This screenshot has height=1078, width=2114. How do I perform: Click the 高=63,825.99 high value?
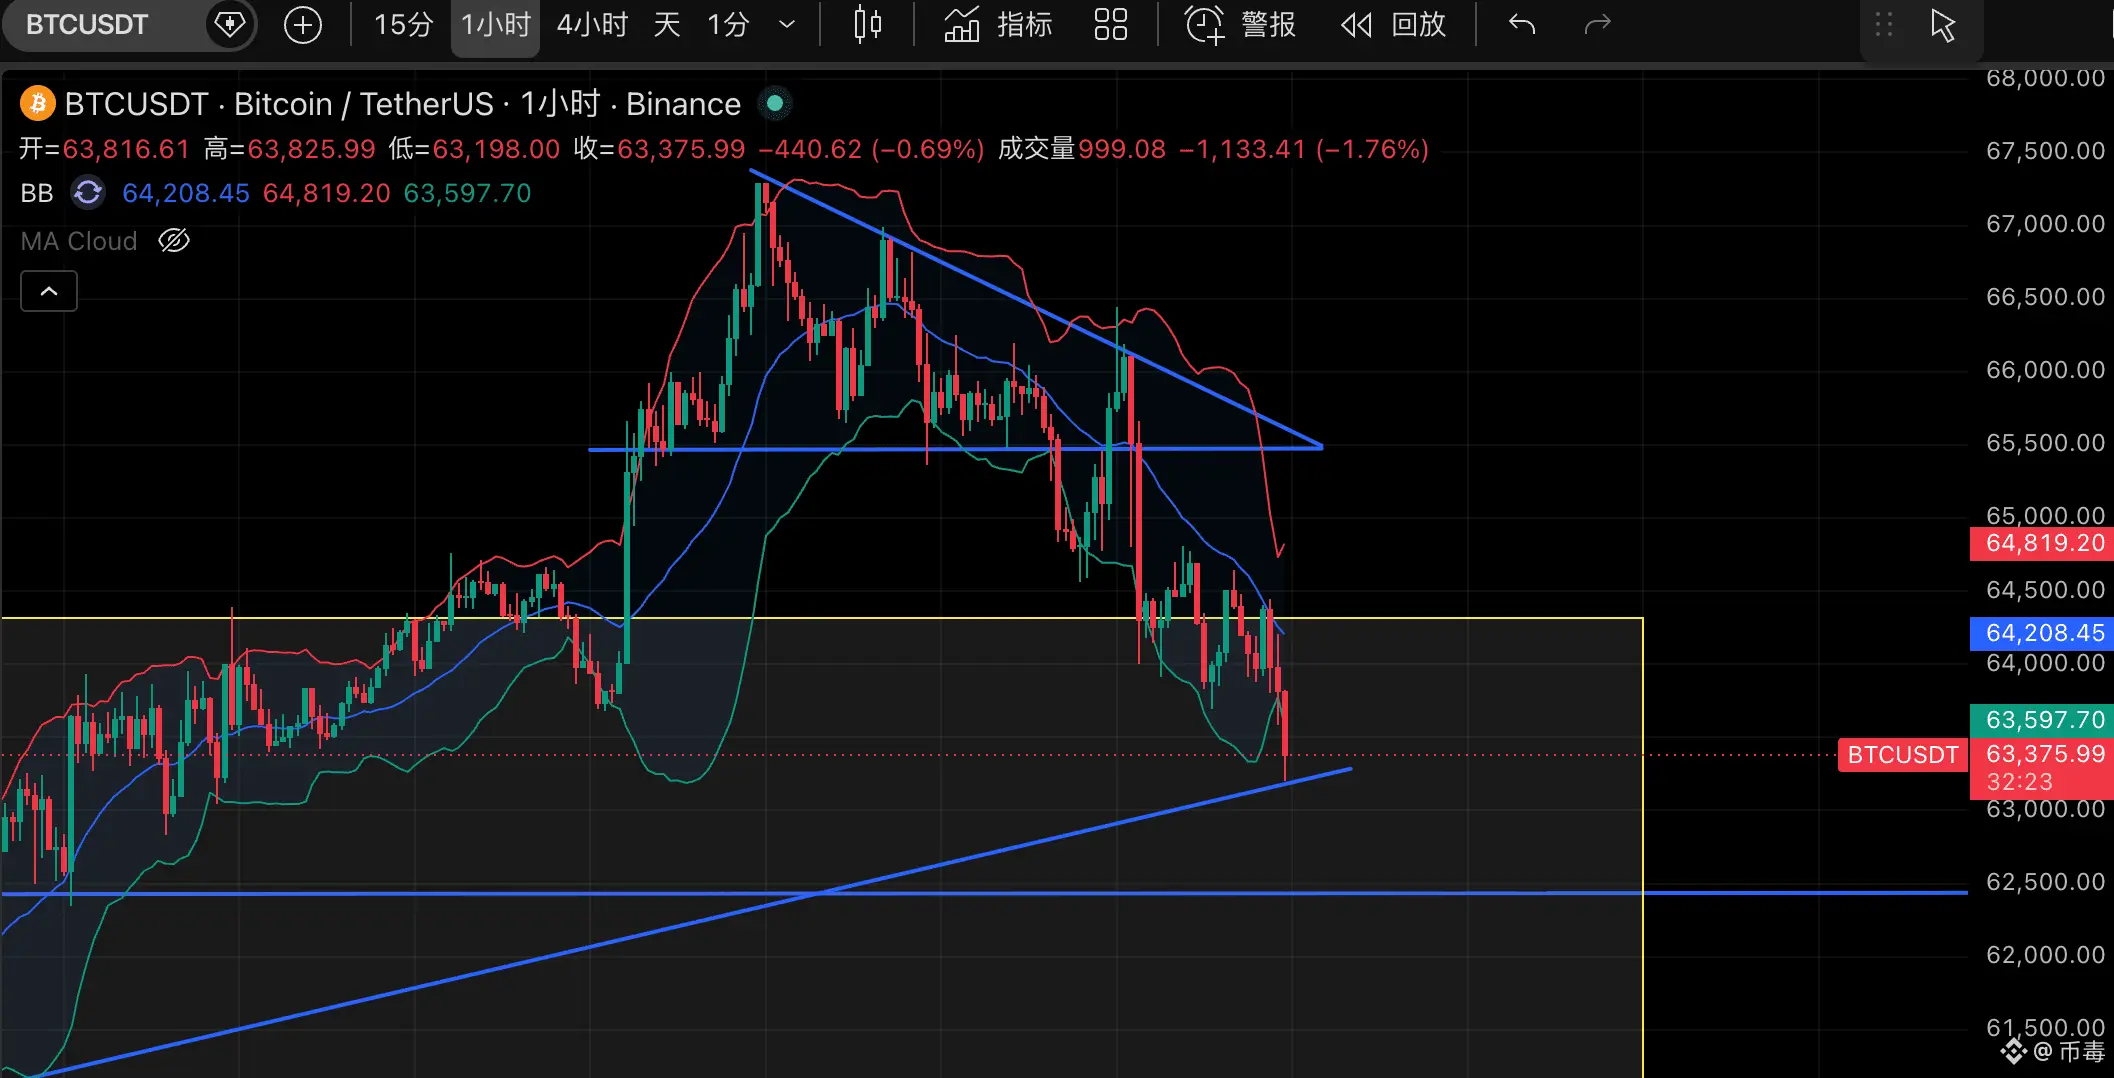click(x=290, y=149)
